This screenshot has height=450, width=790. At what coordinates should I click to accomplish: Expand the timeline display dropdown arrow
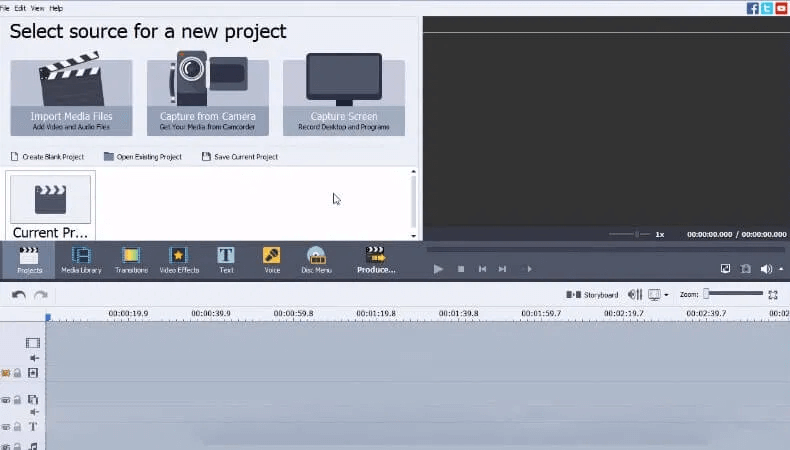click(x=666, y=295)
